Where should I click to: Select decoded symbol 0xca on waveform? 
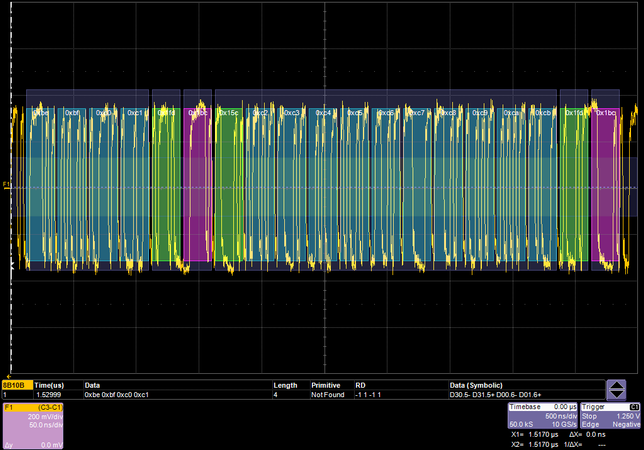tap(511, 184)
